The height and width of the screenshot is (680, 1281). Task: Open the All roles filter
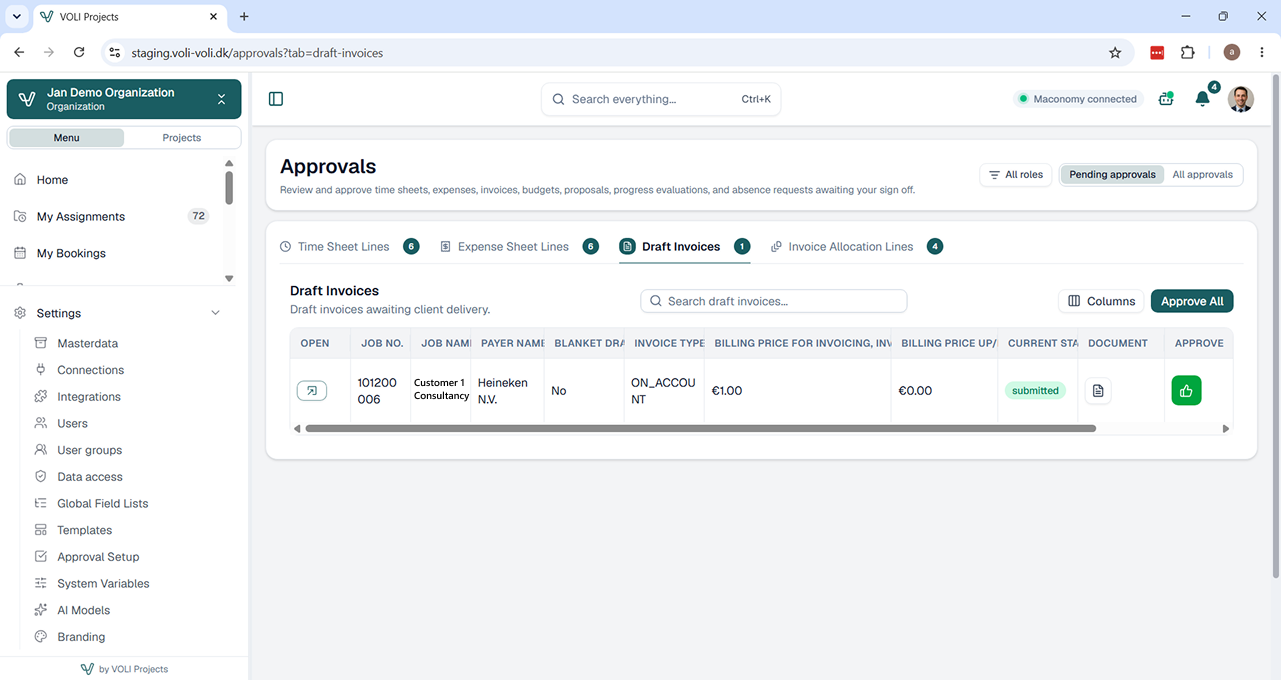tap(1016, 175)
